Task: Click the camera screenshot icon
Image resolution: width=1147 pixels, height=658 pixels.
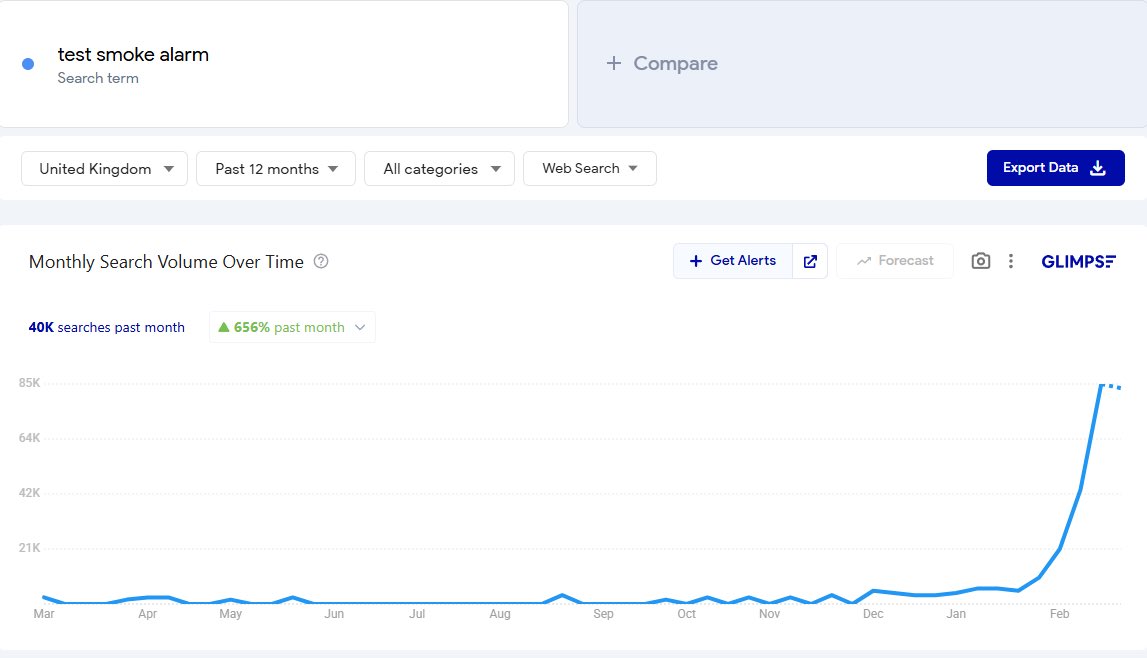Action: coord(980,261)
